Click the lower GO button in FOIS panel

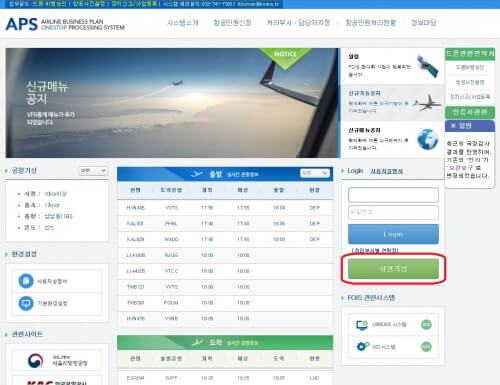coord(426,347)
